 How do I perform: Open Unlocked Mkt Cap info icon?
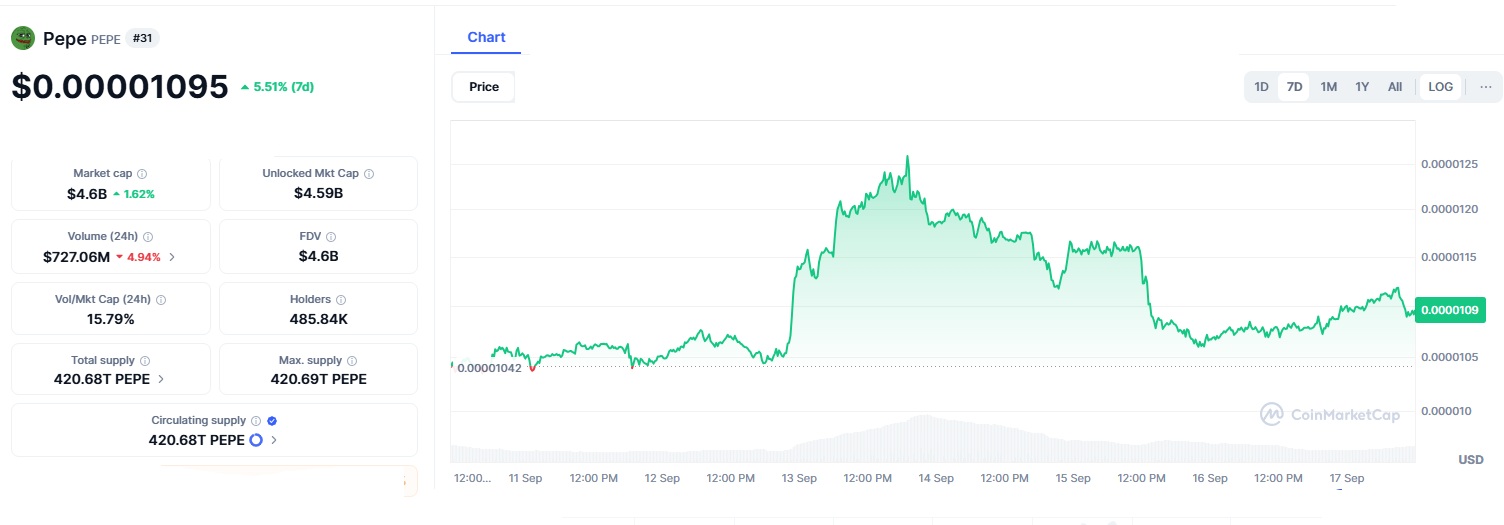coord(369,174)
